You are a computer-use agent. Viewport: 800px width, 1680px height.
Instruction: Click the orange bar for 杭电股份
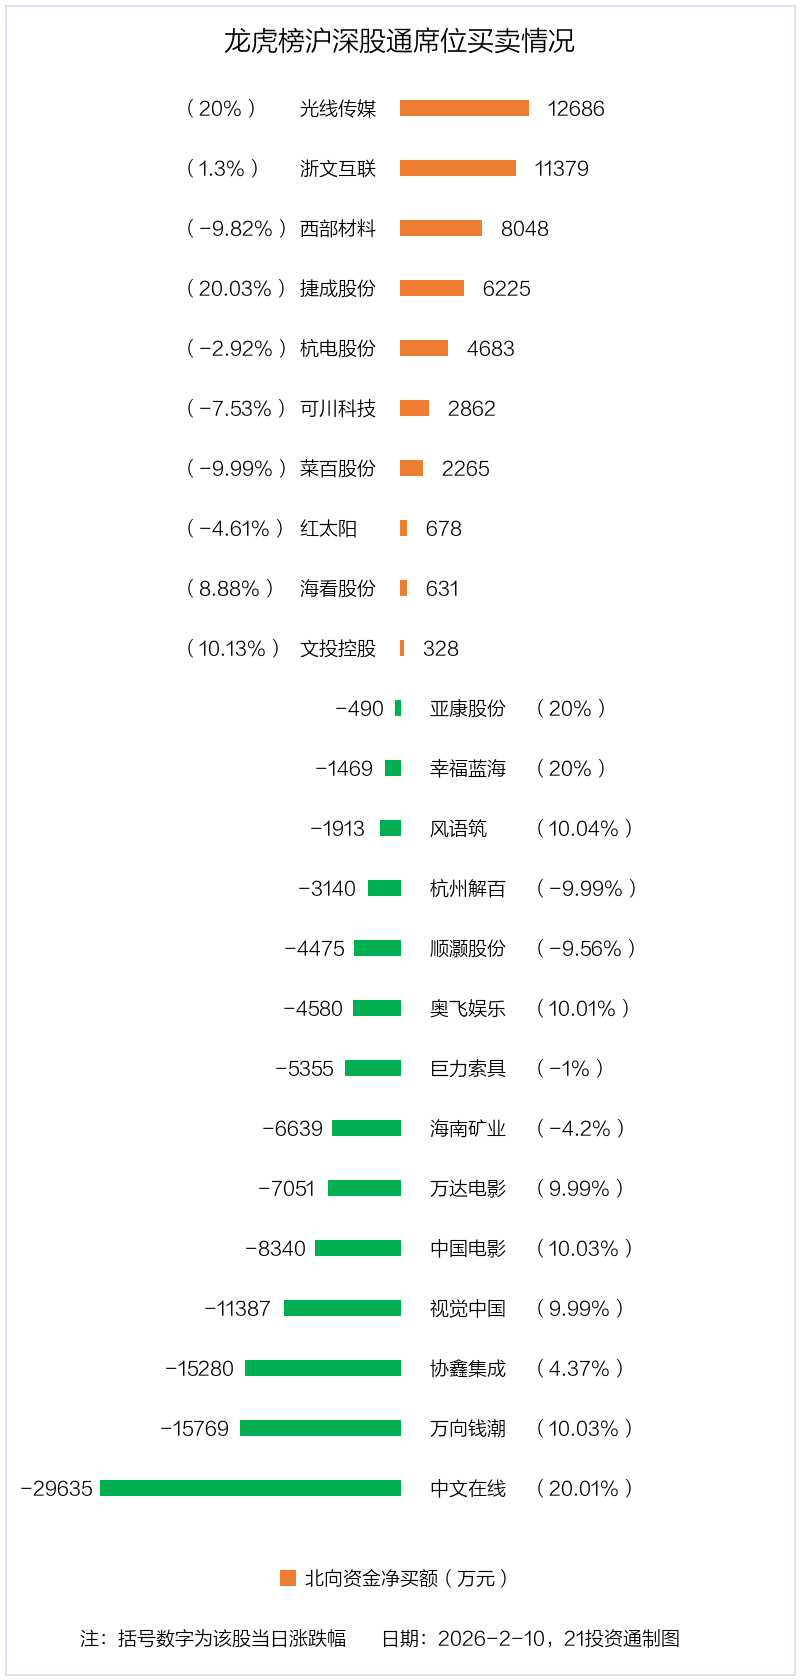424,348
